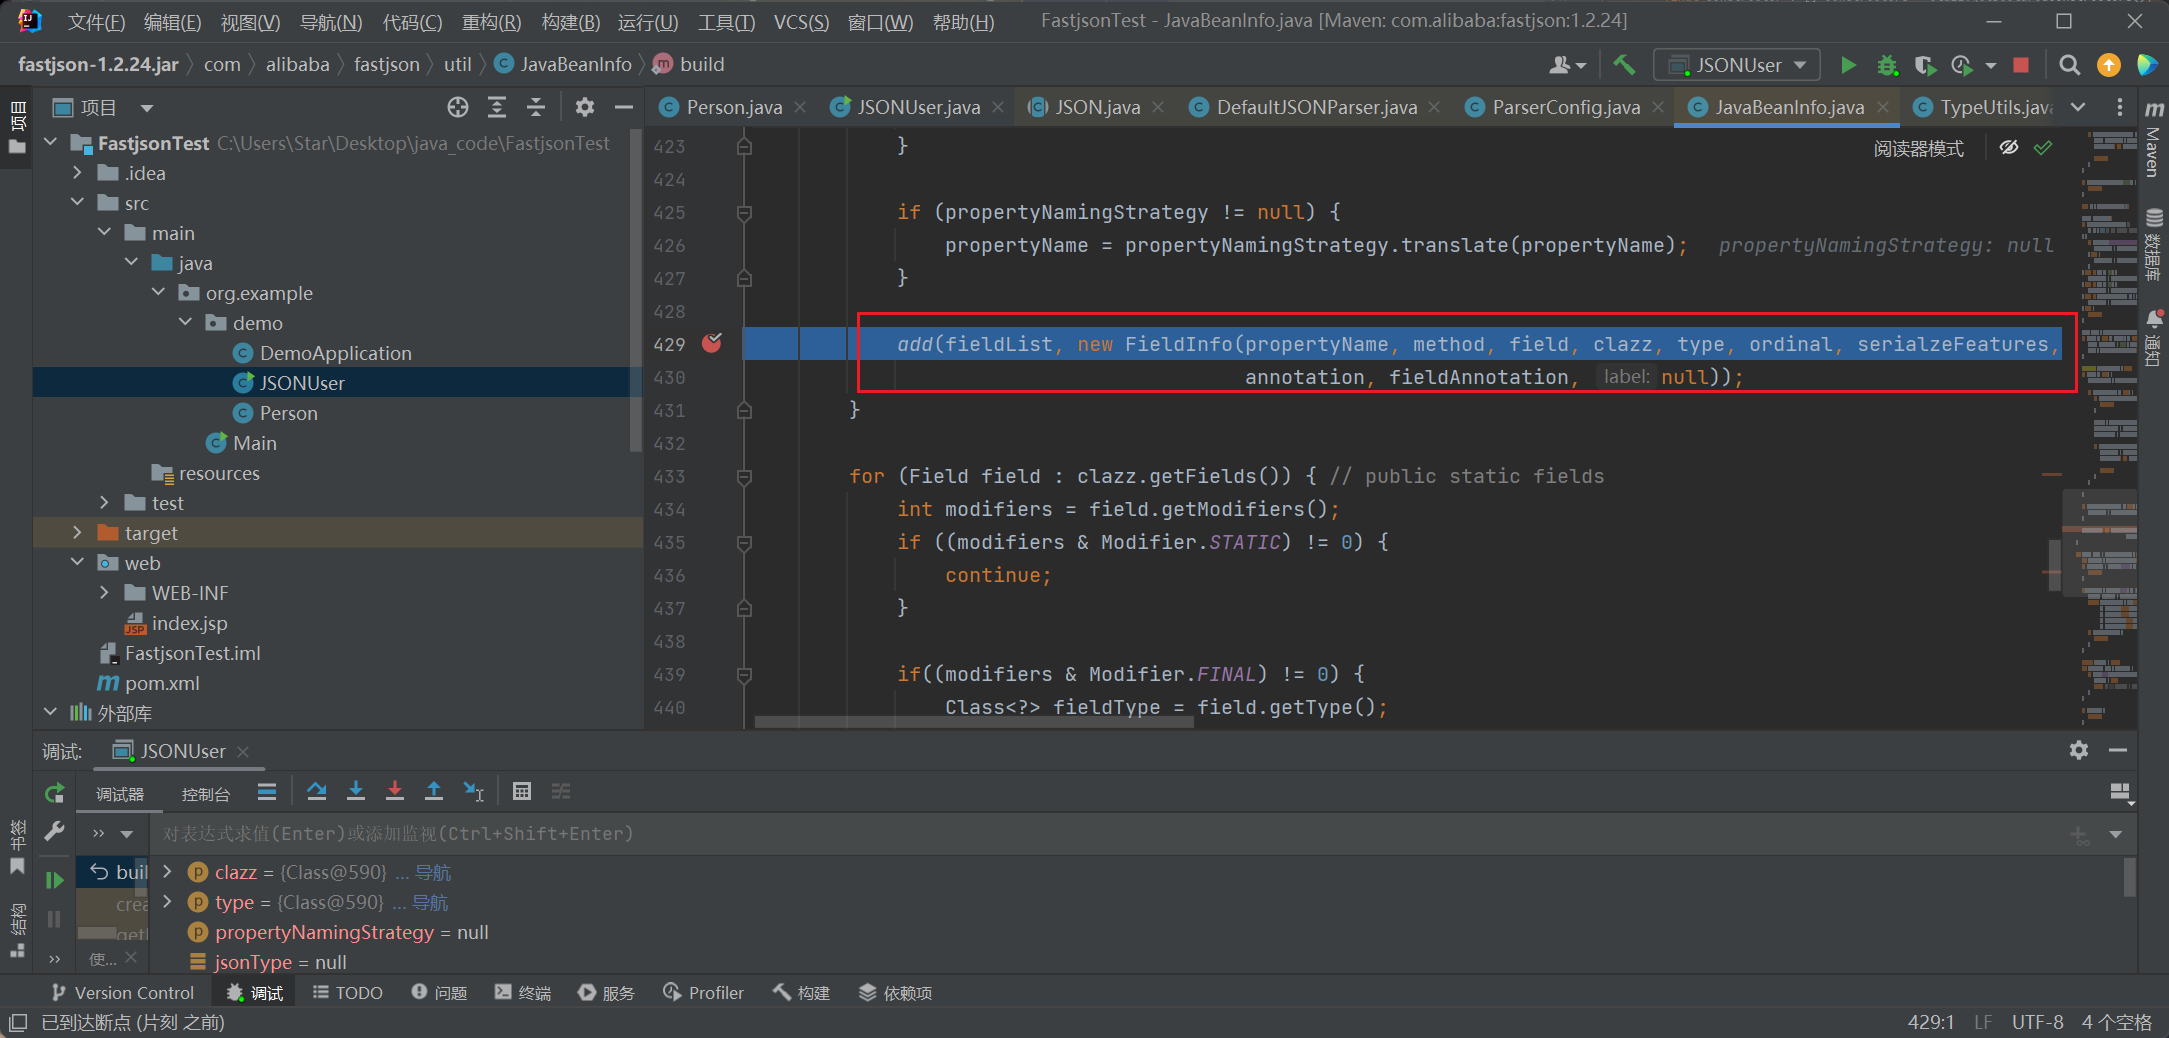The width and height of the screenshot is (2169, 1038).
Task: Show hidden editor tabs dropdown chevron
Action: pos(2079,107)
